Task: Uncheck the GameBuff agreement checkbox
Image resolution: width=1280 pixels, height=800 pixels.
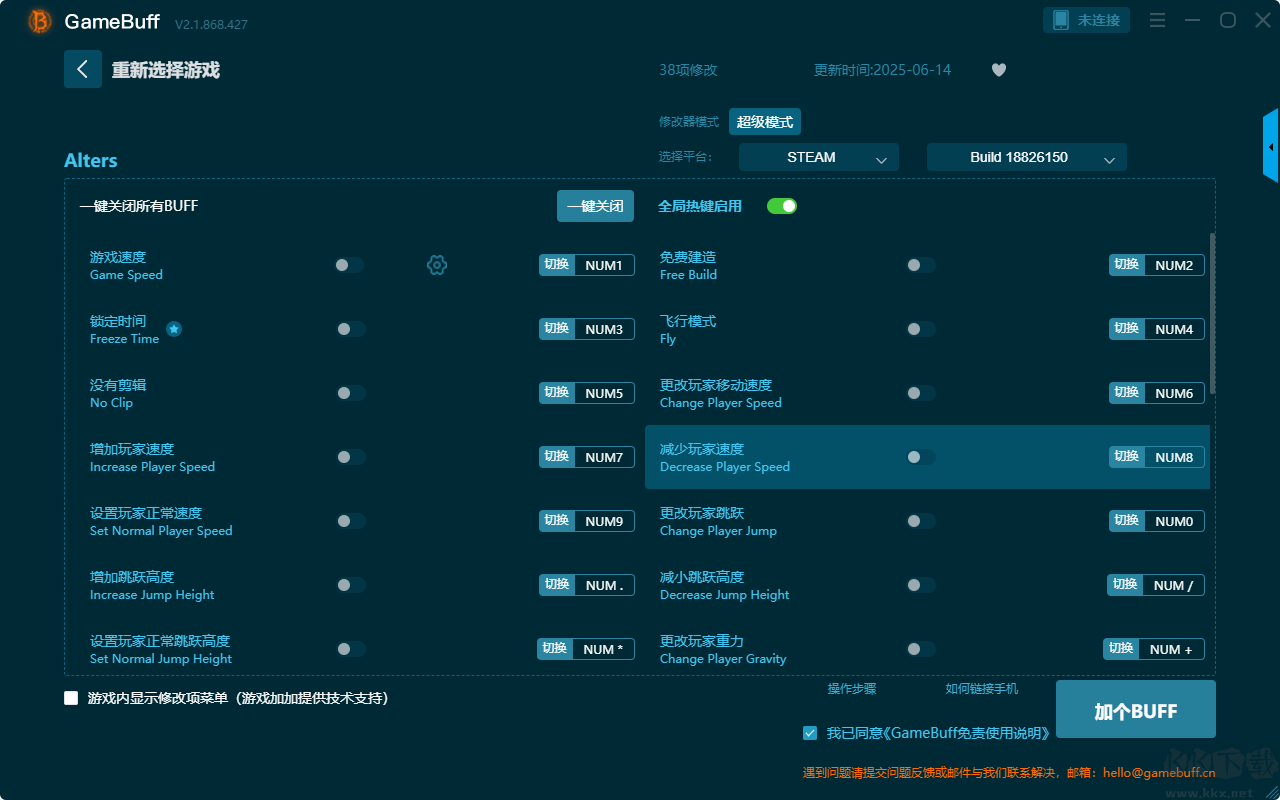Action: pyautogui.click(x=810, y=733)
